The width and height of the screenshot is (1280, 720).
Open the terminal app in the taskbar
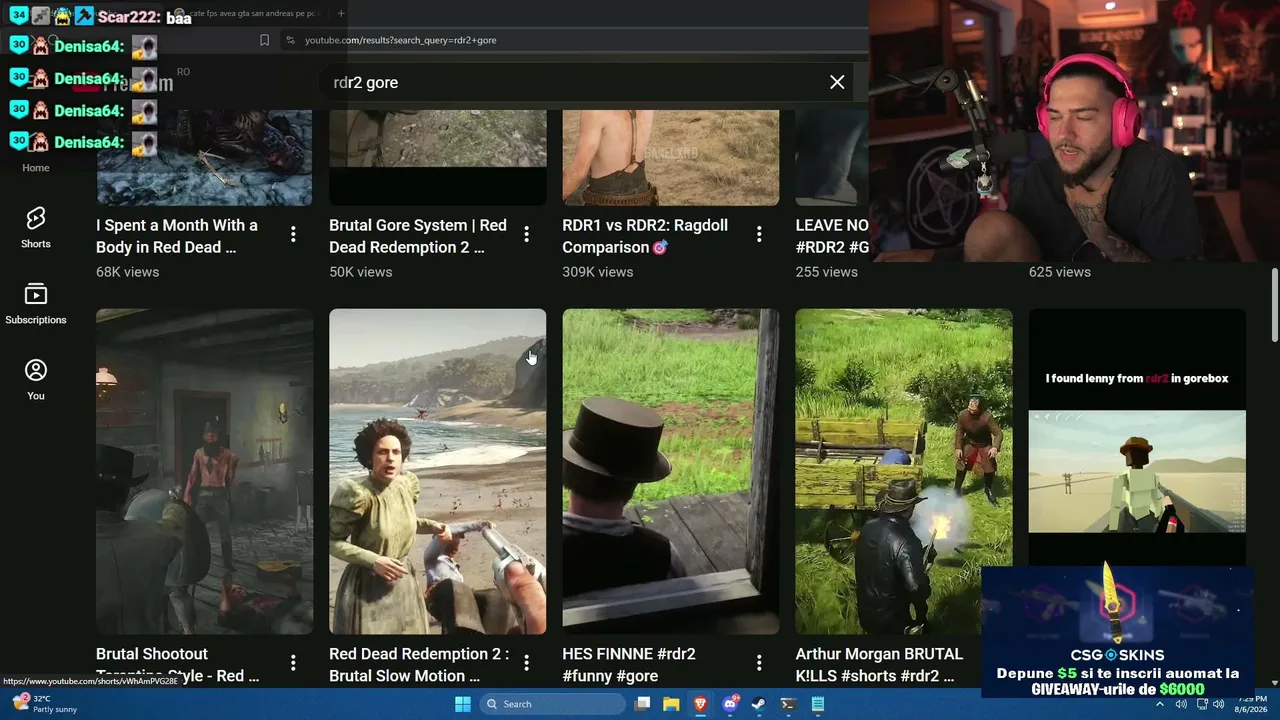788,704
